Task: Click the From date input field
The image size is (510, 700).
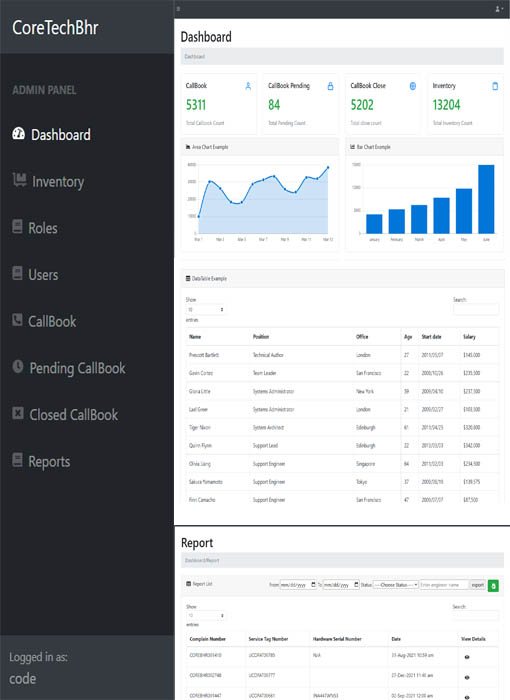Action: tap(298, 584)
